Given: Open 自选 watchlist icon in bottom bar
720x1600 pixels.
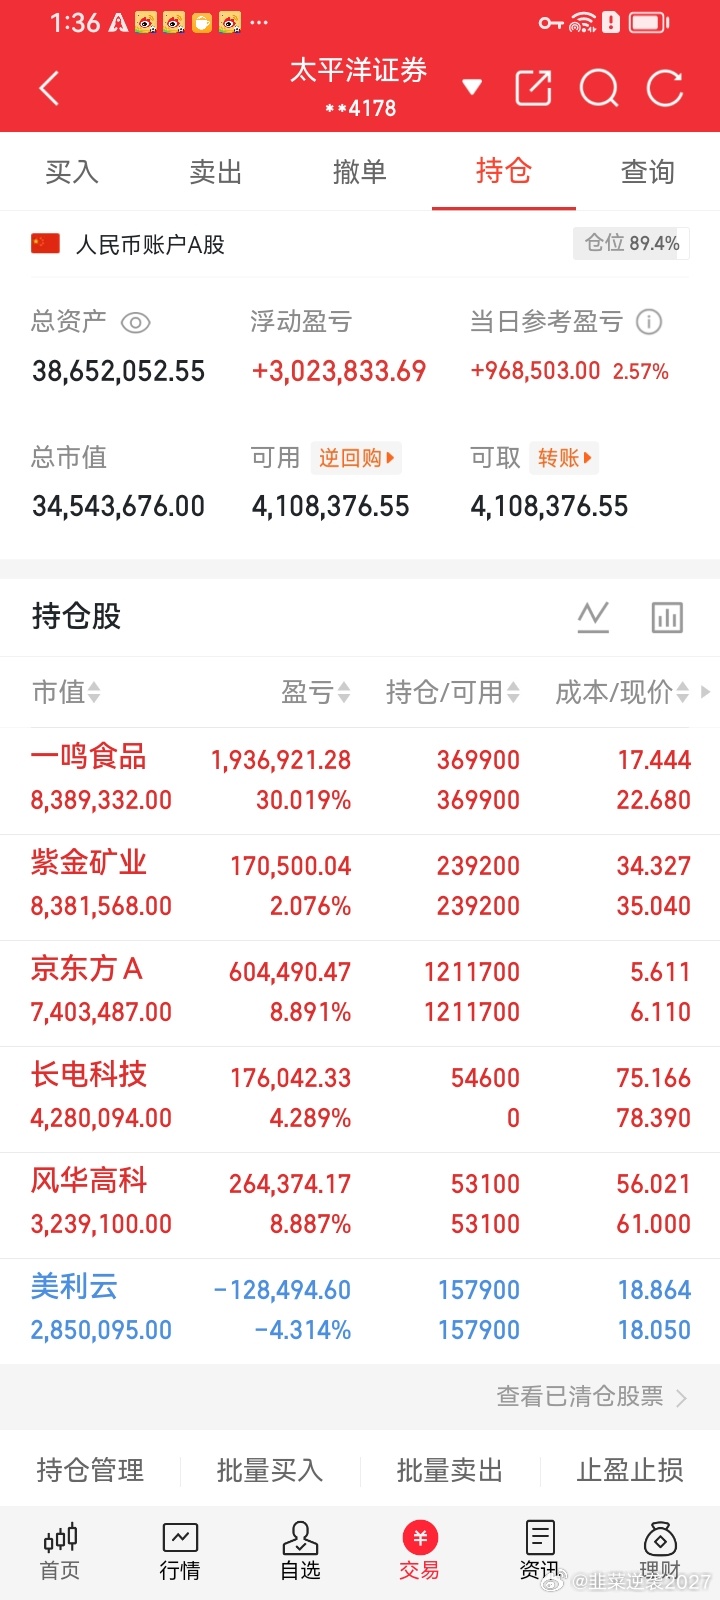Looking at the screenshot, I should click(300, 1551).
